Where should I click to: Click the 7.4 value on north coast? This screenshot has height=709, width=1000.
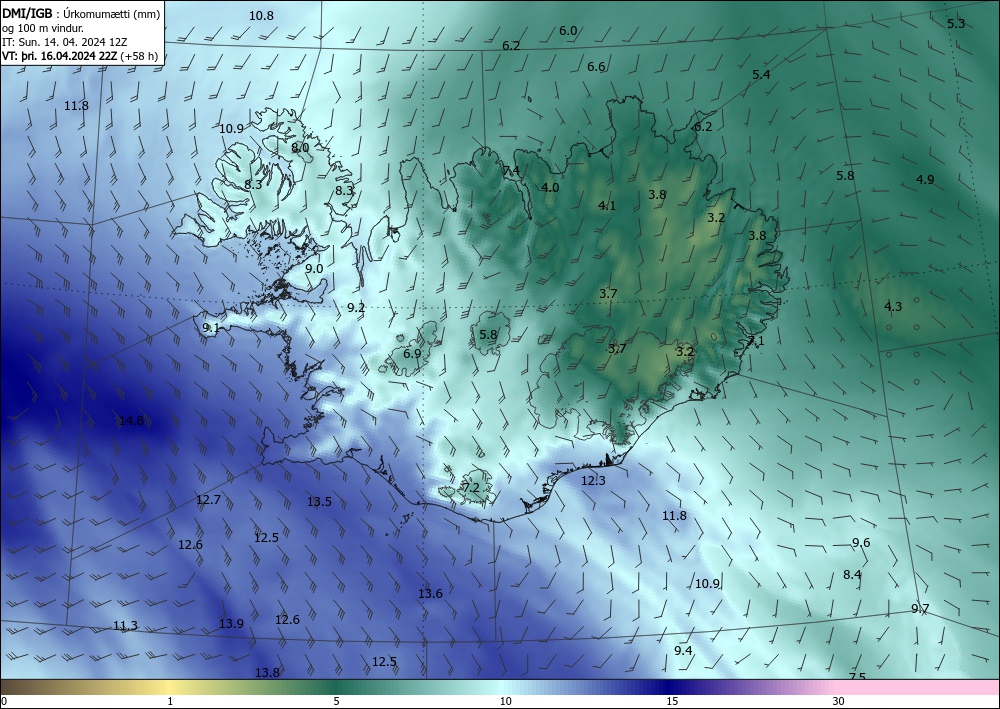click(511, 170)
